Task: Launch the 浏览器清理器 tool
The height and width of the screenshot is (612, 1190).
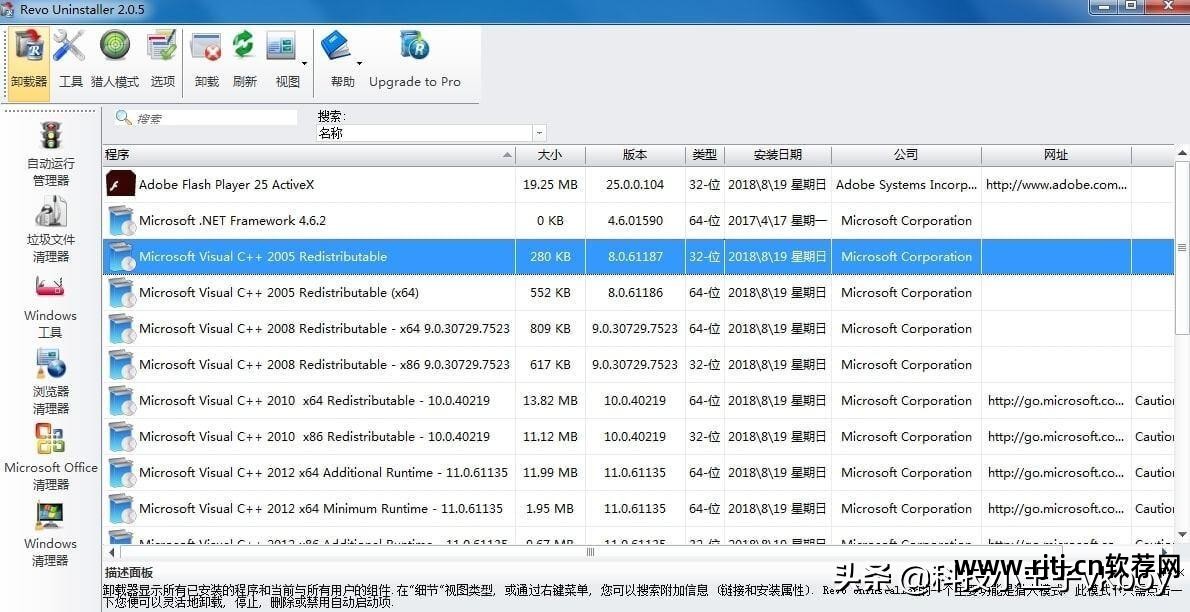Action: (50, 378)
